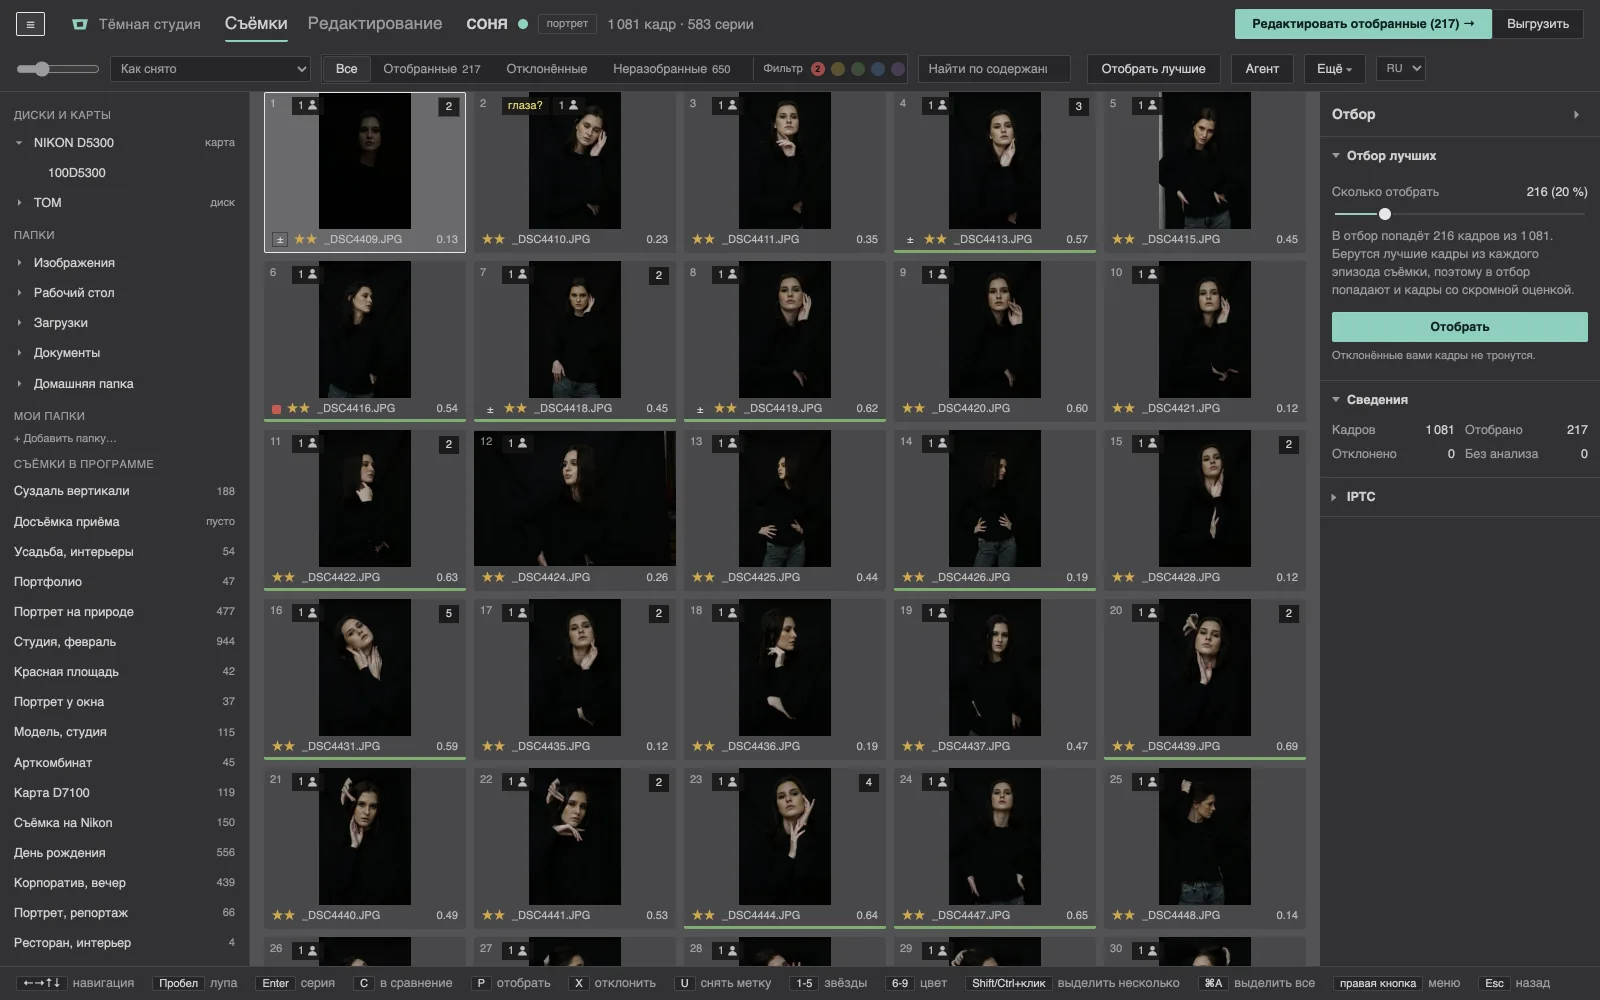This screenshot has height=1000, width=1600.
Task: Click the star rating on _DSC4447.JPG
Action: 913,916
